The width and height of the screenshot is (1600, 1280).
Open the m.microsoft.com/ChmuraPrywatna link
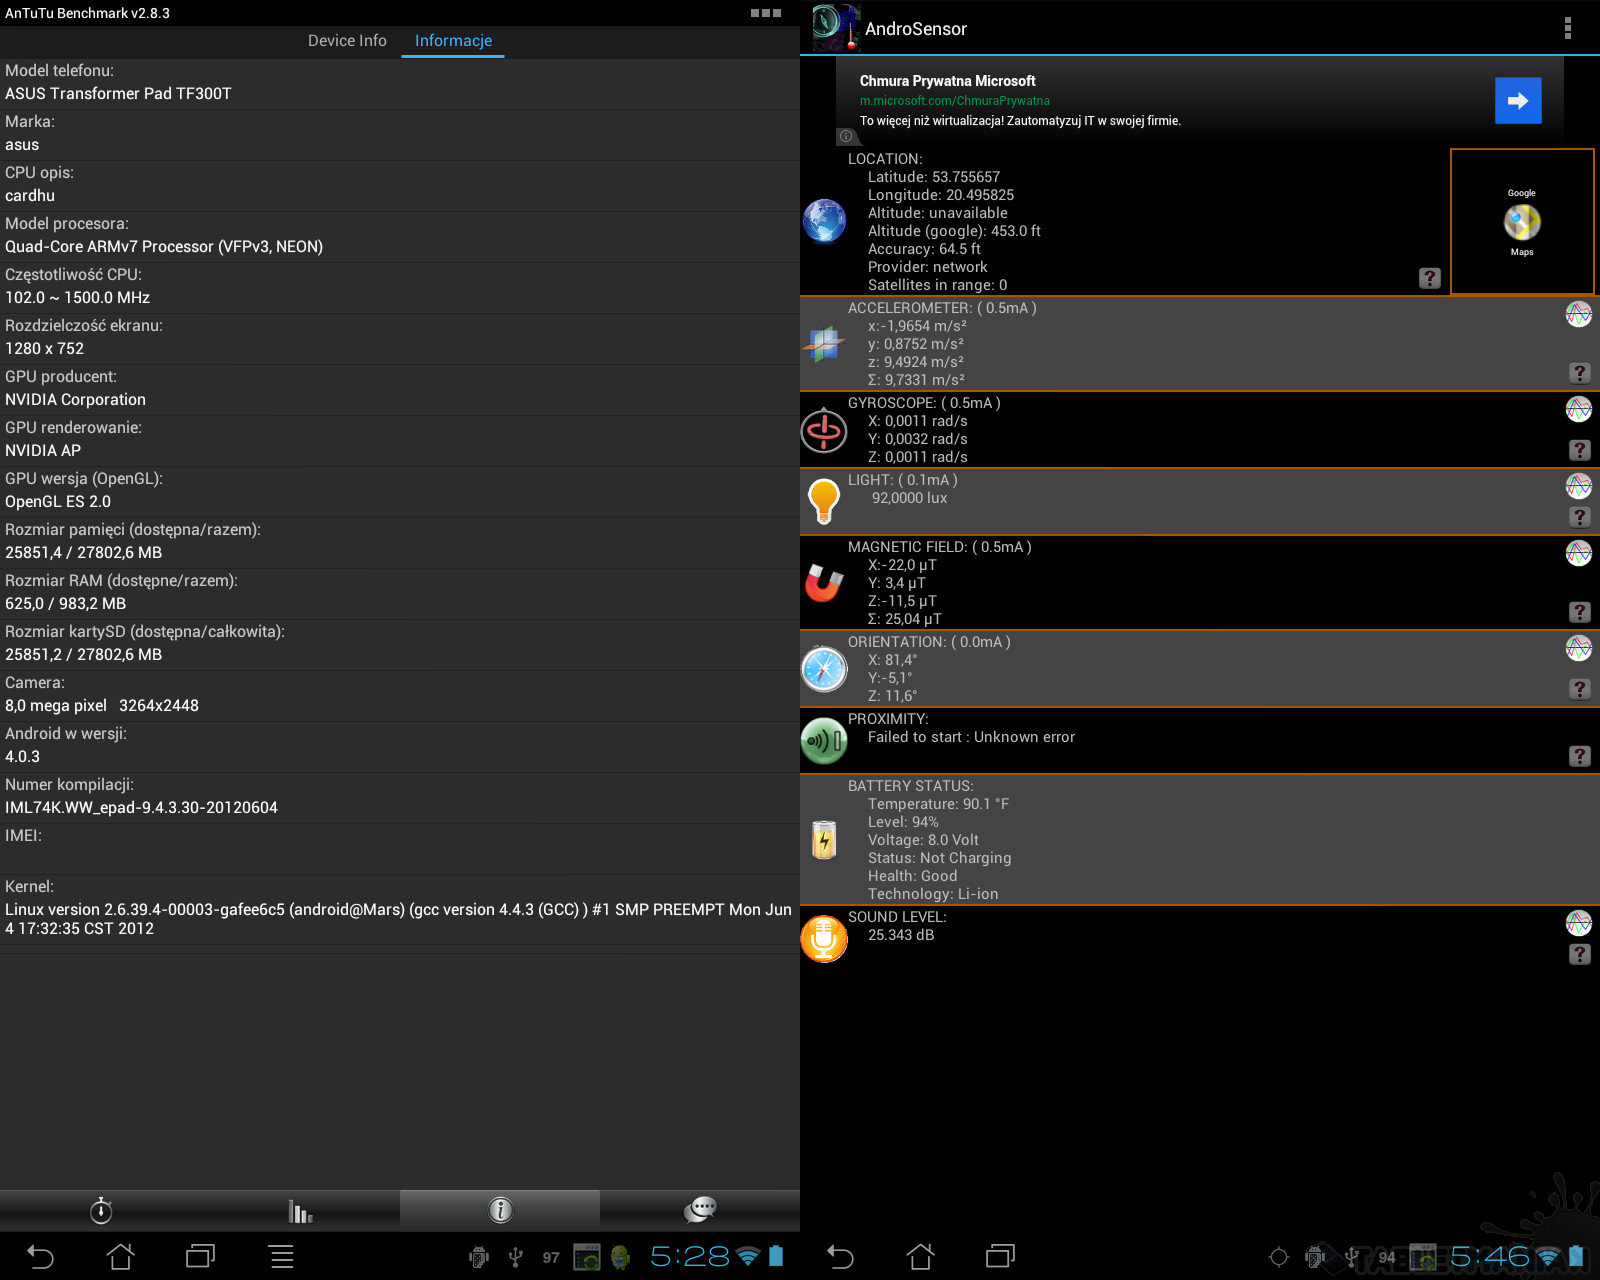pyautogui.click(x=954, y=101)
